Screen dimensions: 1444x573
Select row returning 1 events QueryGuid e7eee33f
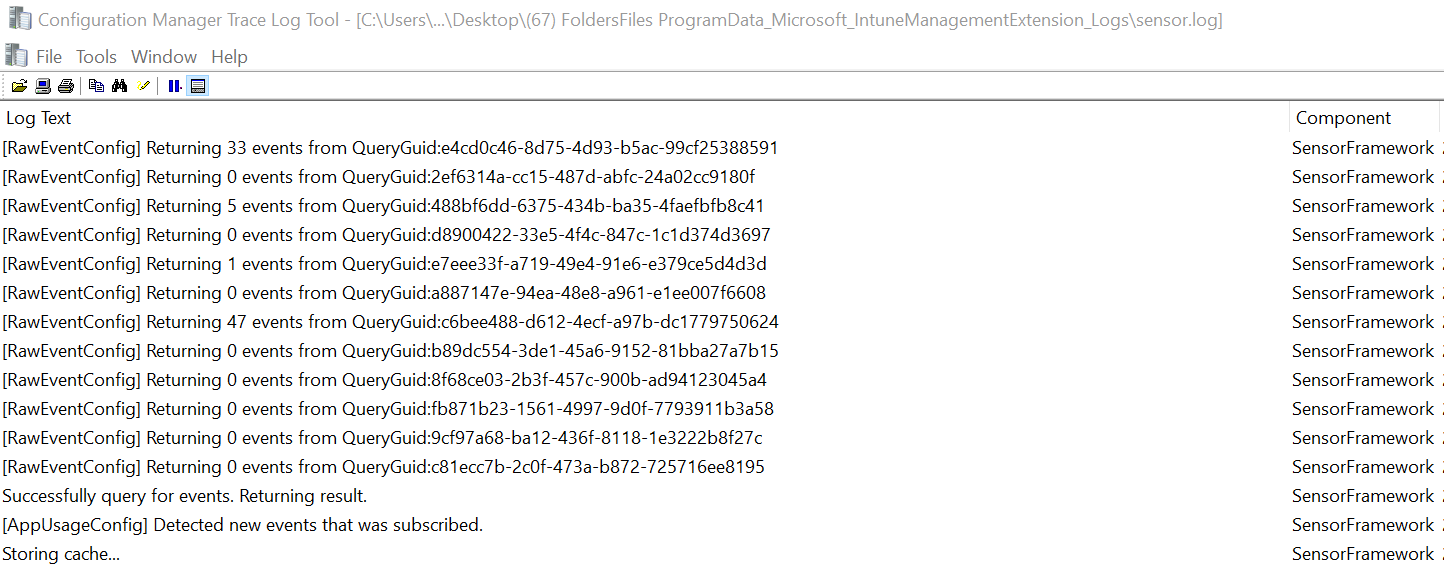[x=722, y=264]
